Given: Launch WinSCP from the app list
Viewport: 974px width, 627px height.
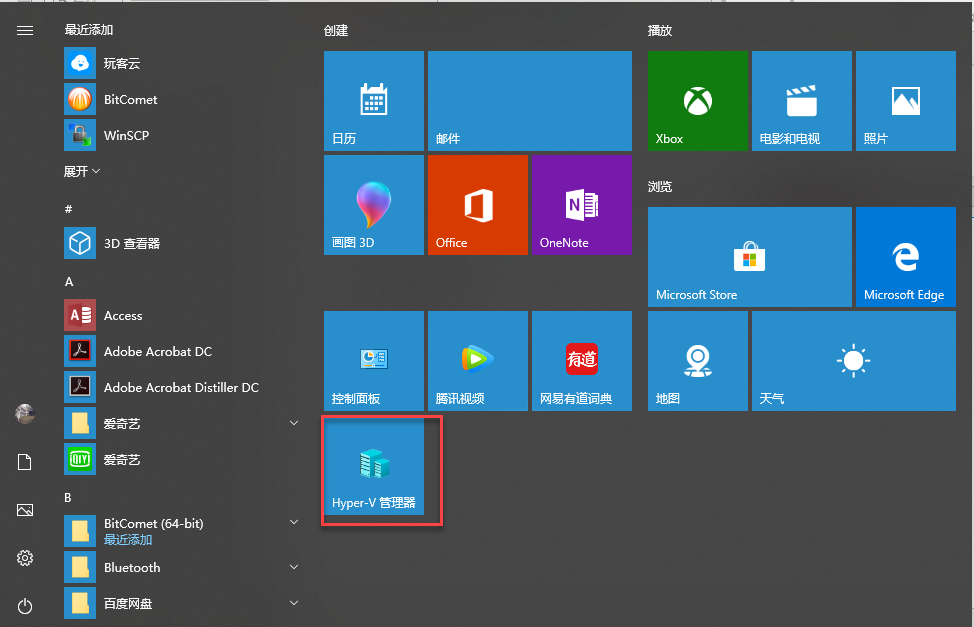Looking at the screenshot, I should pos(183,135).
